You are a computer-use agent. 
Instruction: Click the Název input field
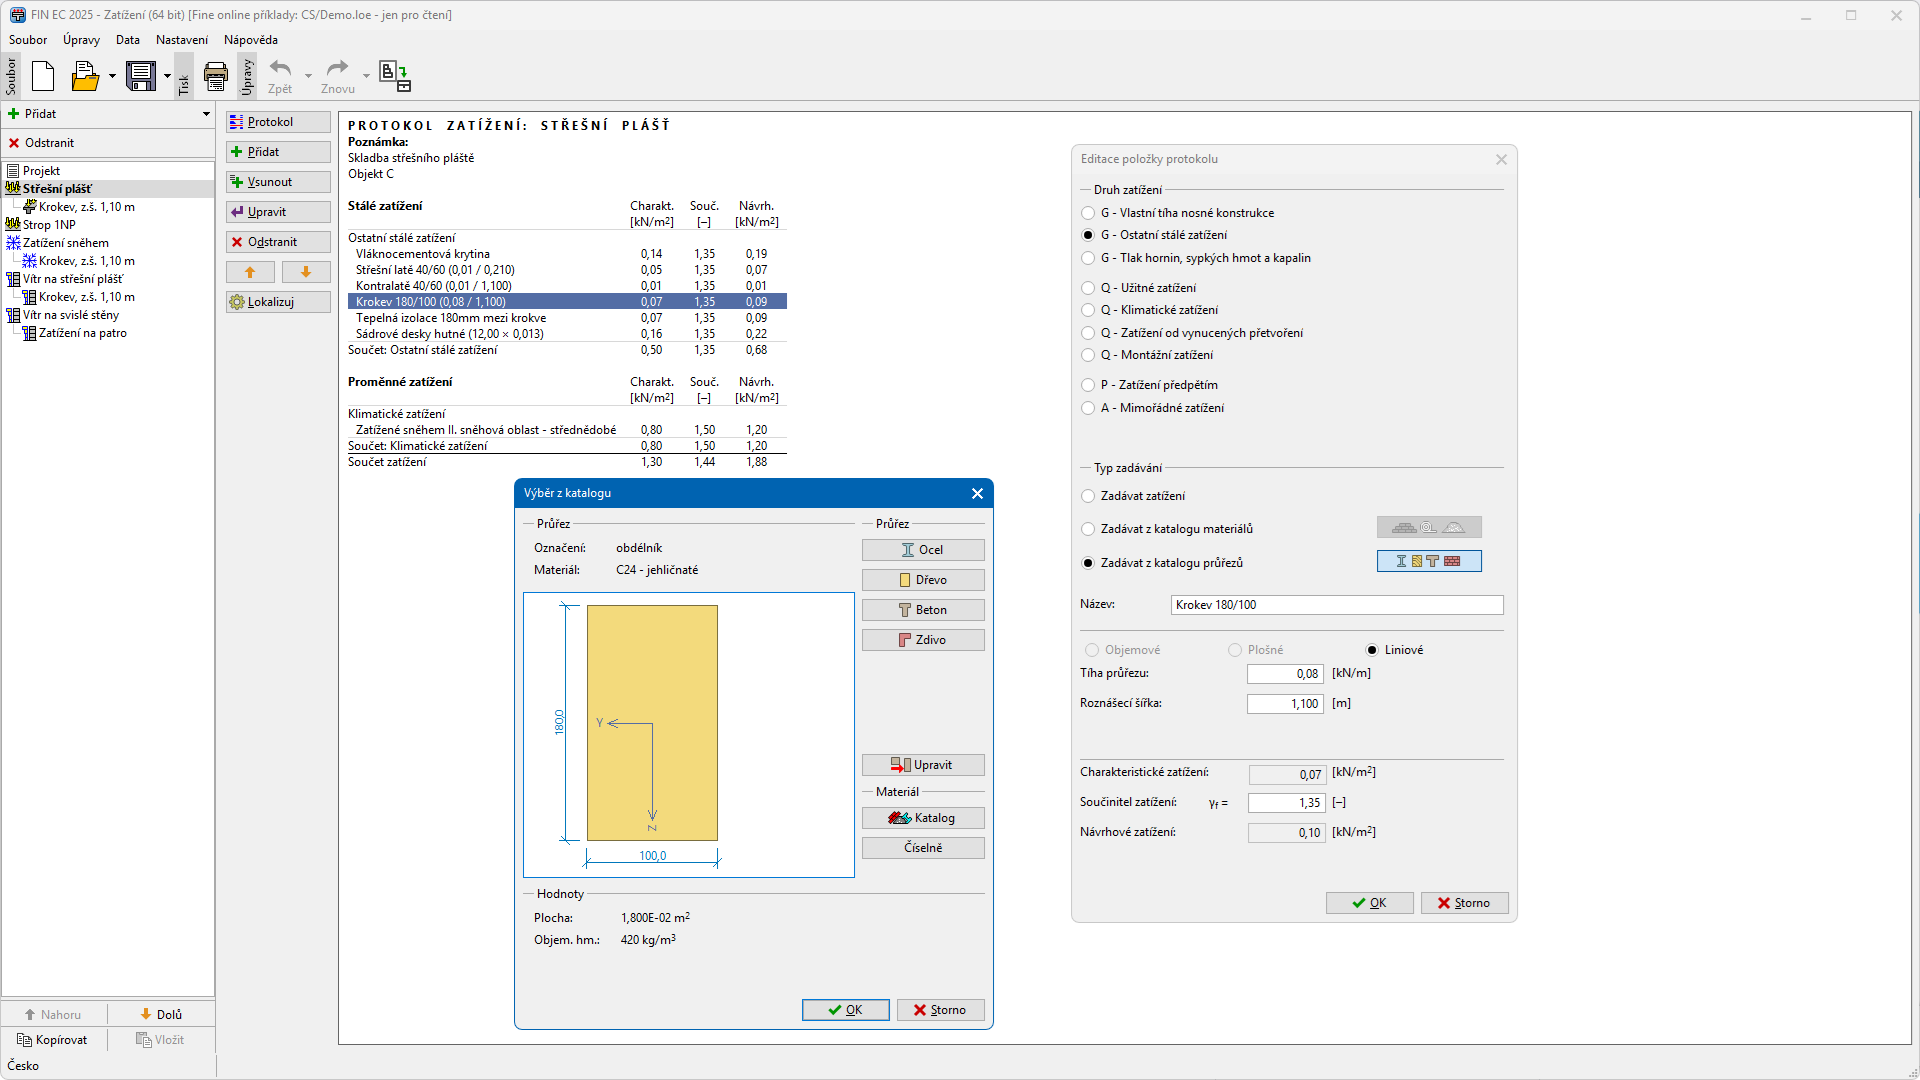click(x=1336, y=605)
